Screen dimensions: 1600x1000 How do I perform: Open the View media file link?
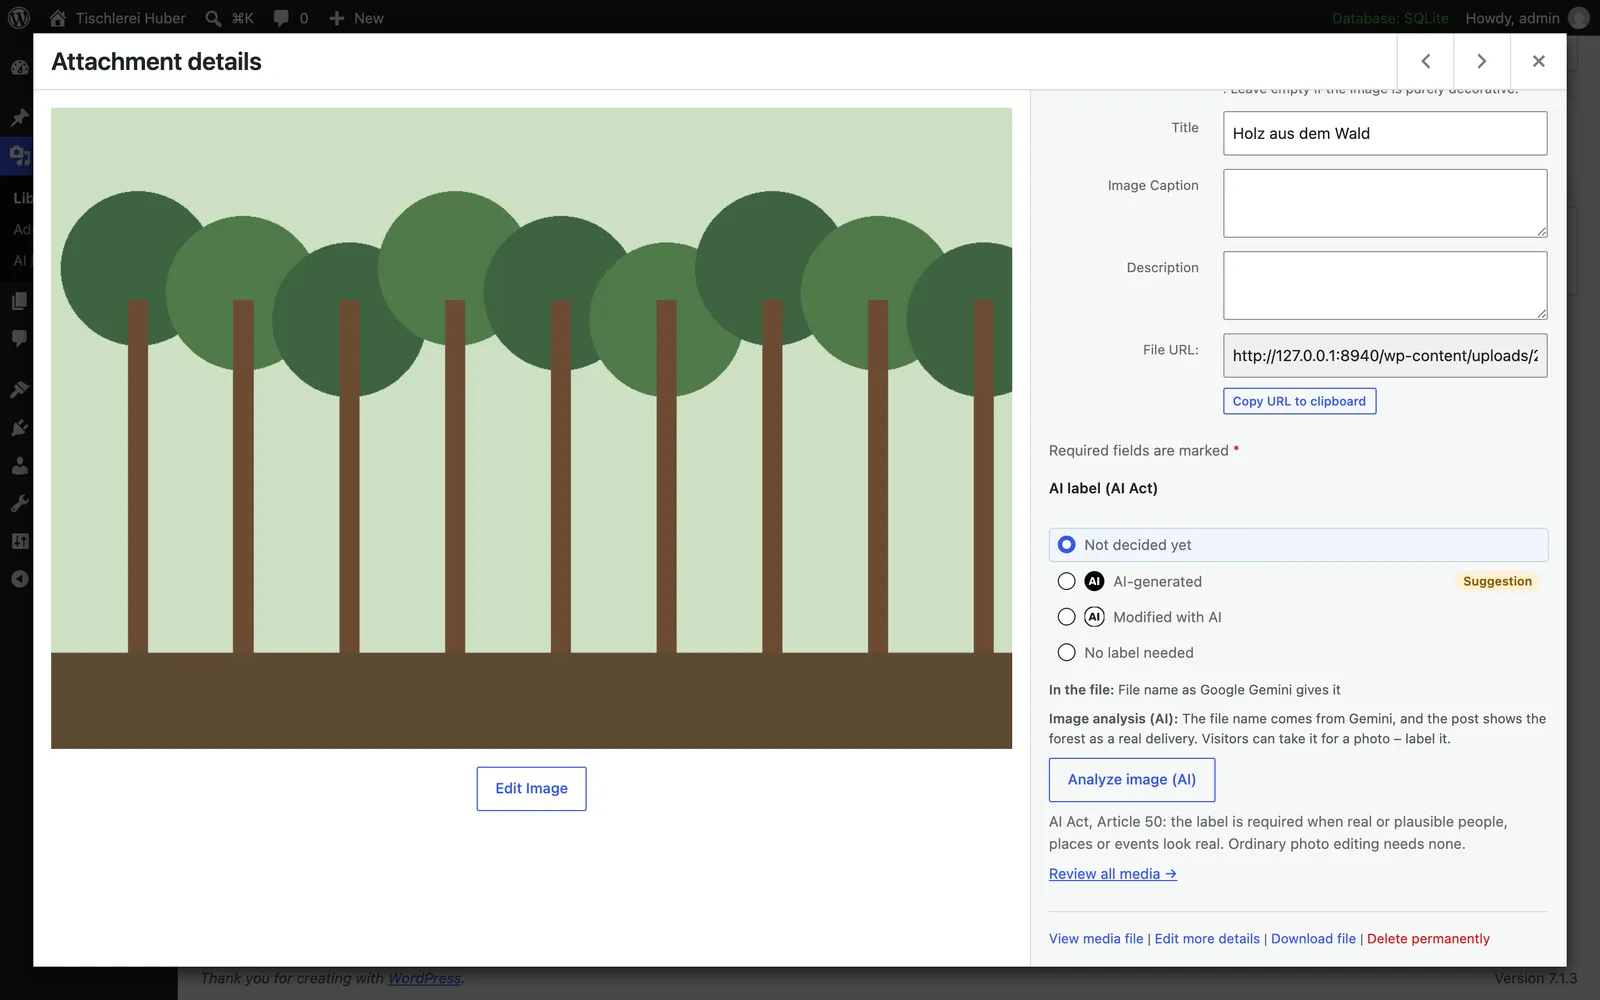[1096, 939]
